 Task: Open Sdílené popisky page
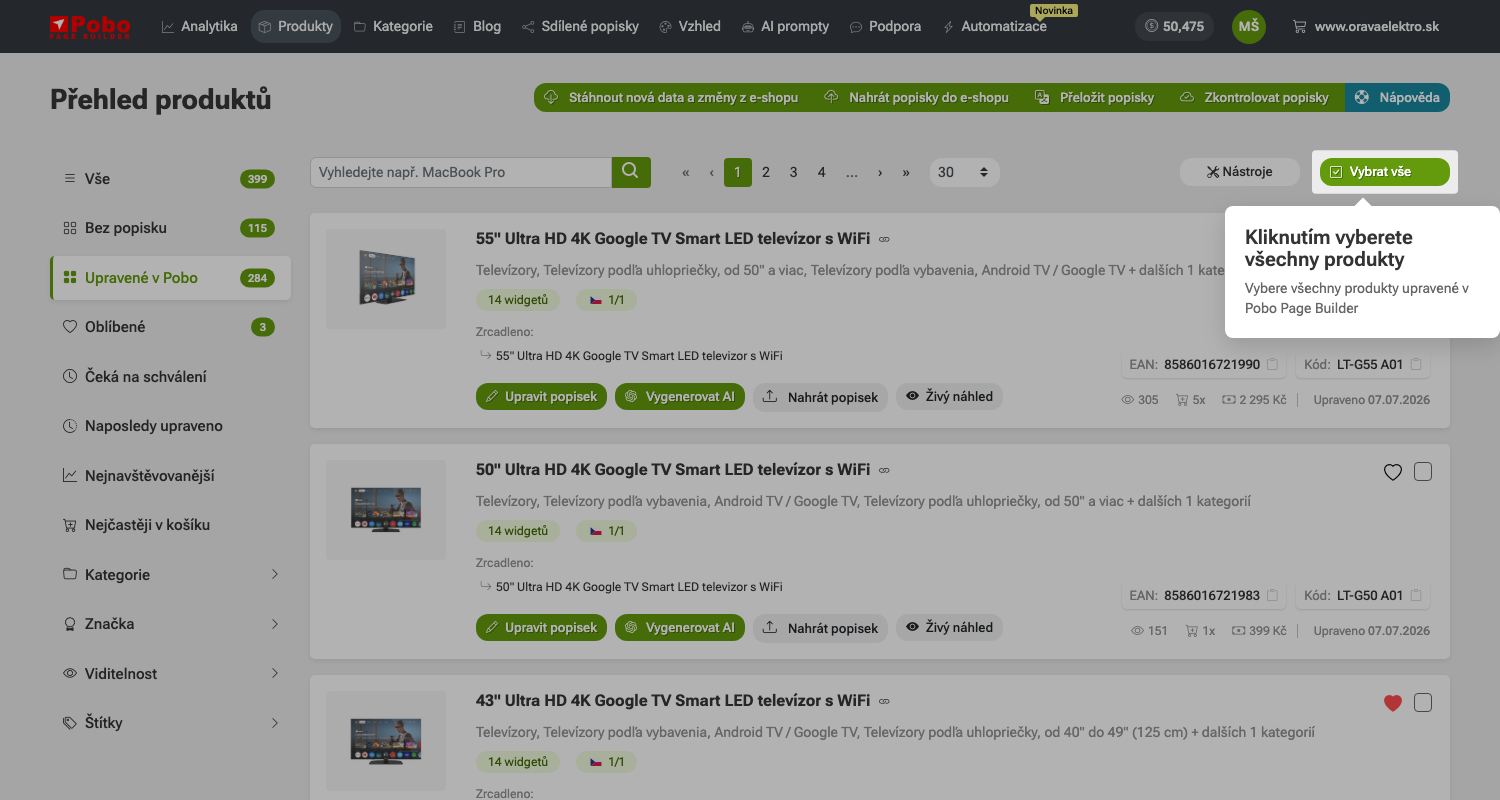tap(580, 26)
